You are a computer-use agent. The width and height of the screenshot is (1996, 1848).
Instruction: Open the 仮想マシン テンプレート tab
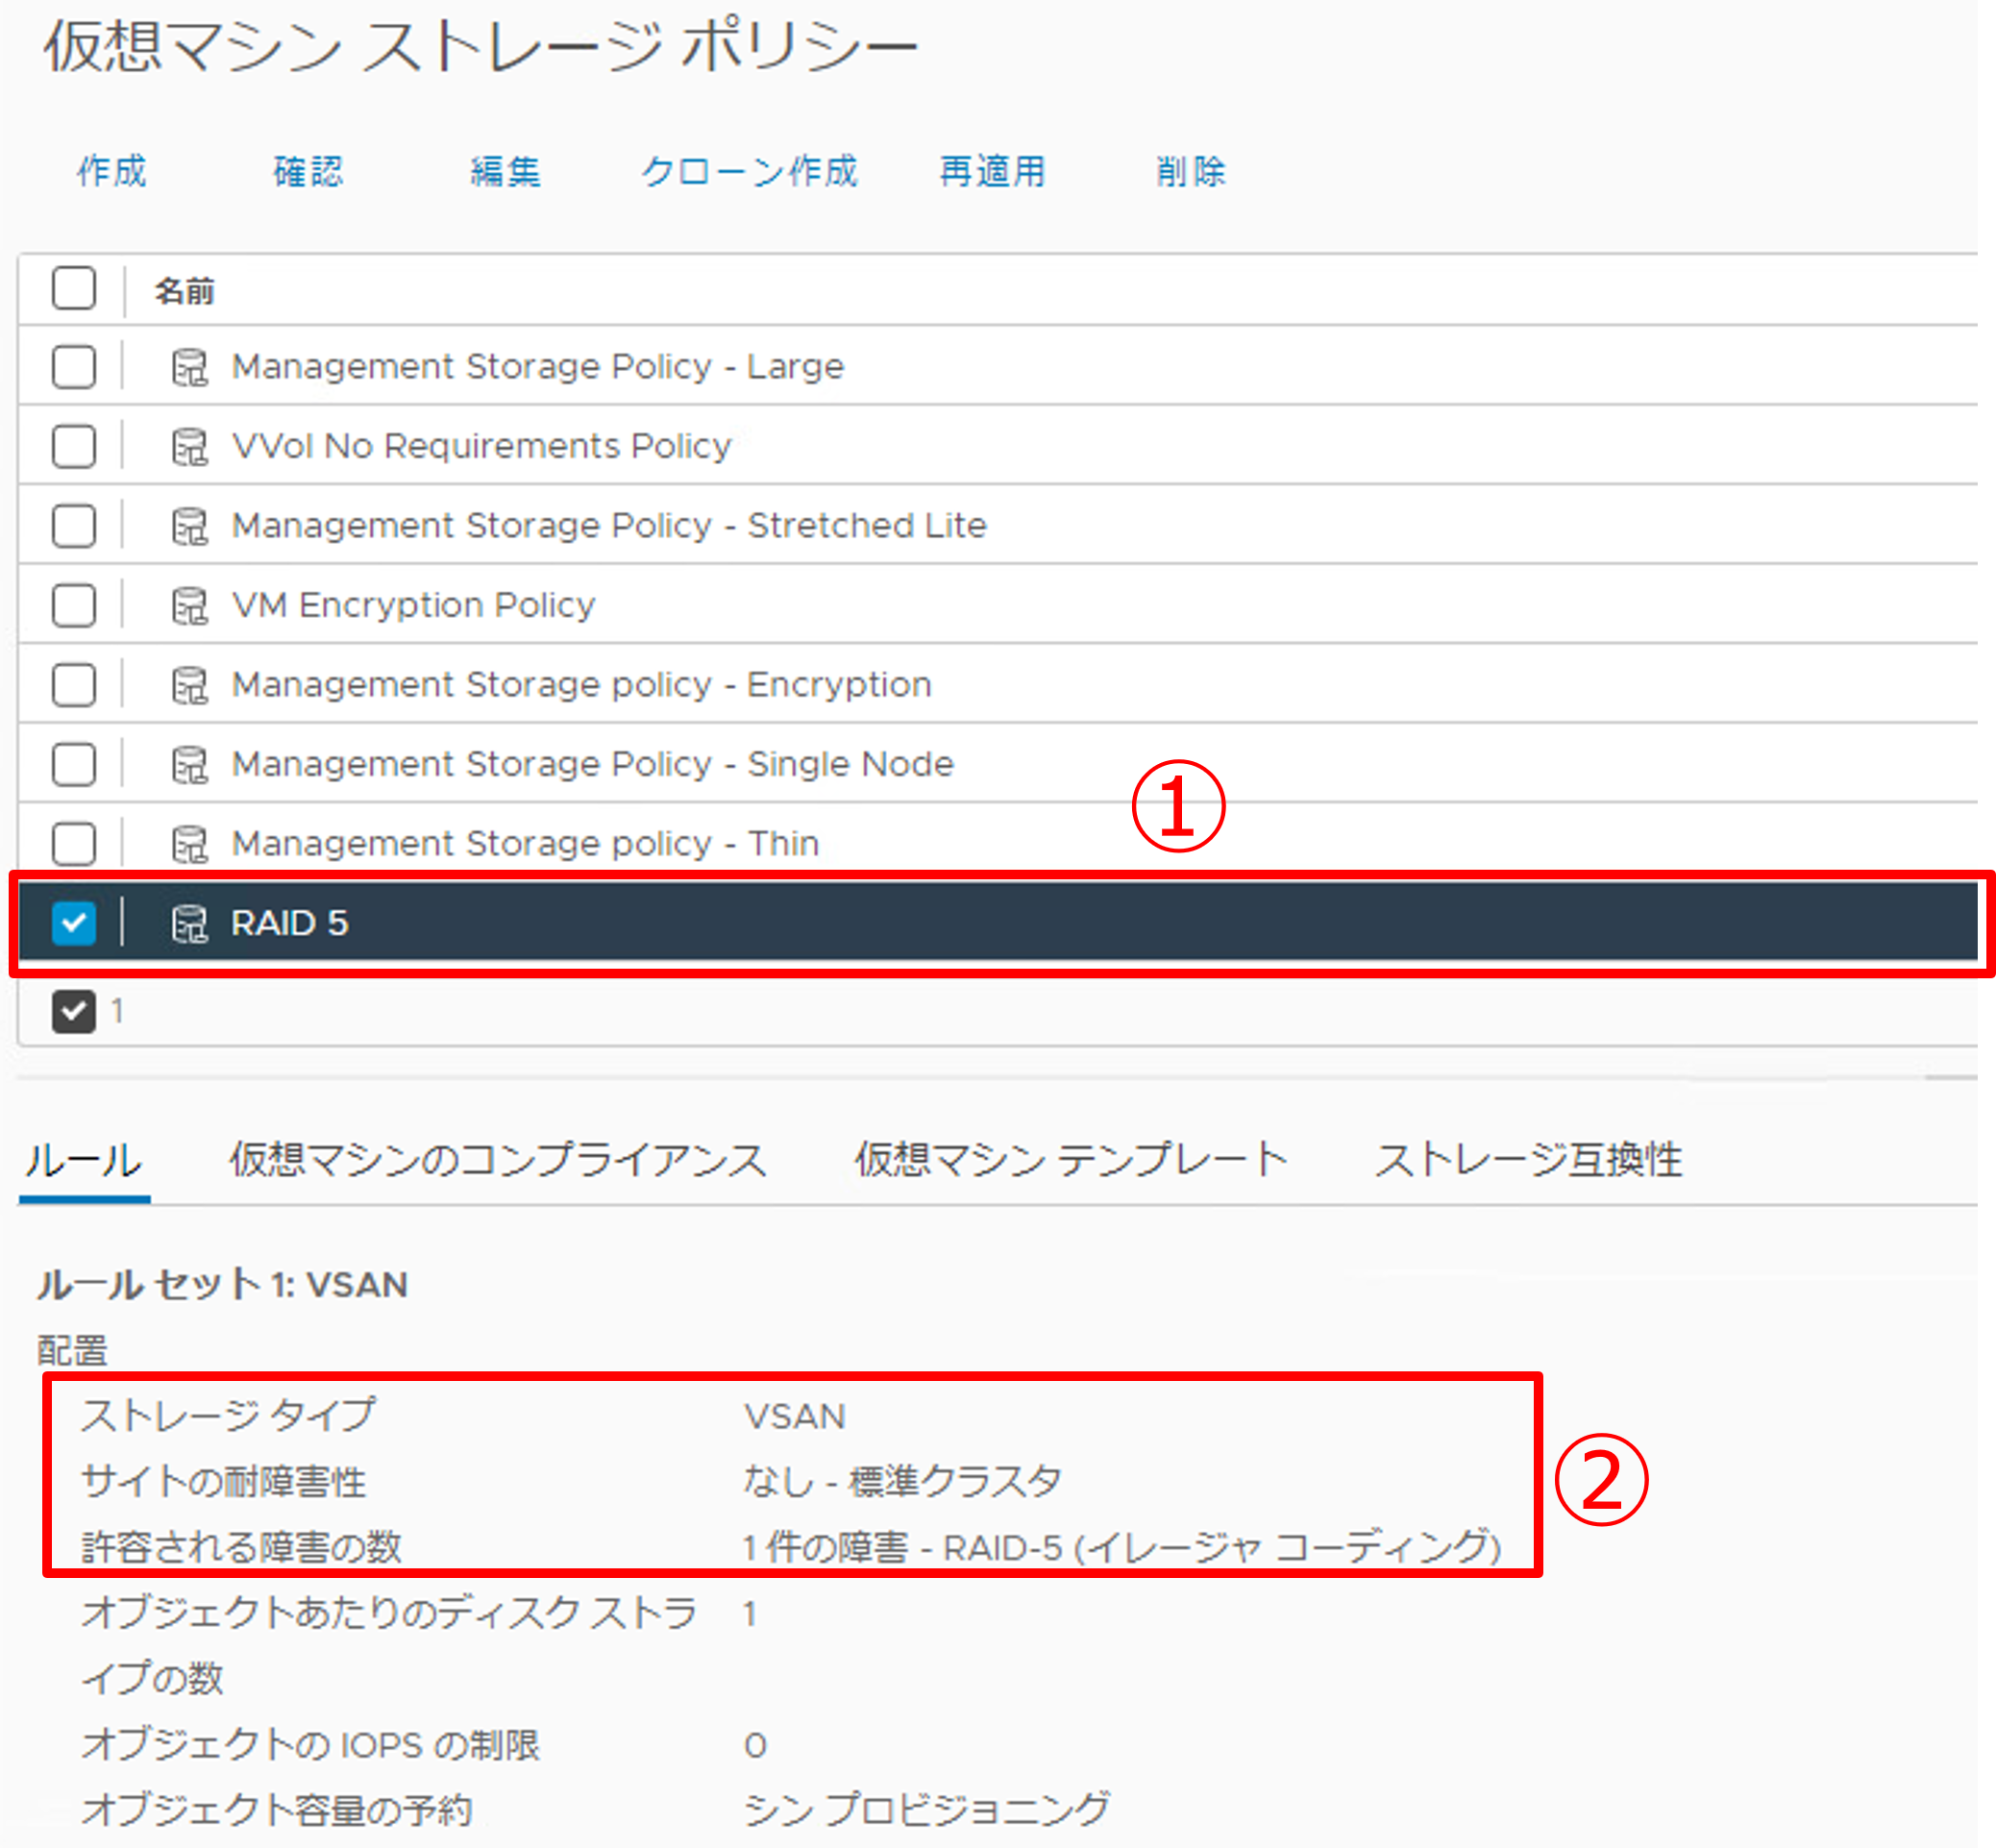click(x=1070, y=1161)
